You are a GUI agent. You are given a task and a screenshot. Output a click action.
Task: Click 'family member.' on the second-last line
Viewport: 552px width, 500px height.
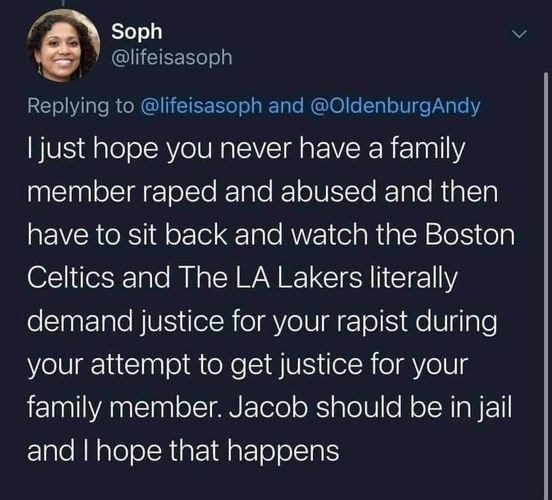coord(125,407)
